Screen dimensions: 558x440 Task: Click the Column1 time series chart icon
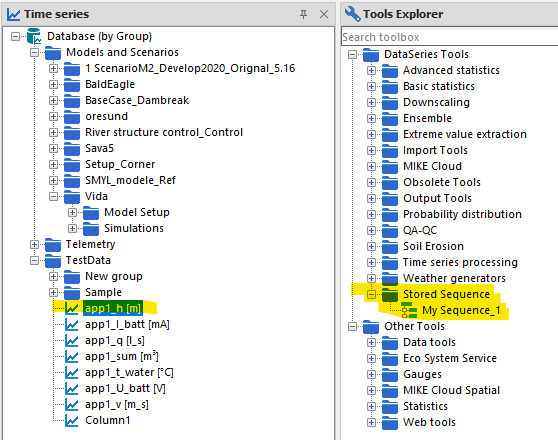pyautogui.click(x=72, y=420)
